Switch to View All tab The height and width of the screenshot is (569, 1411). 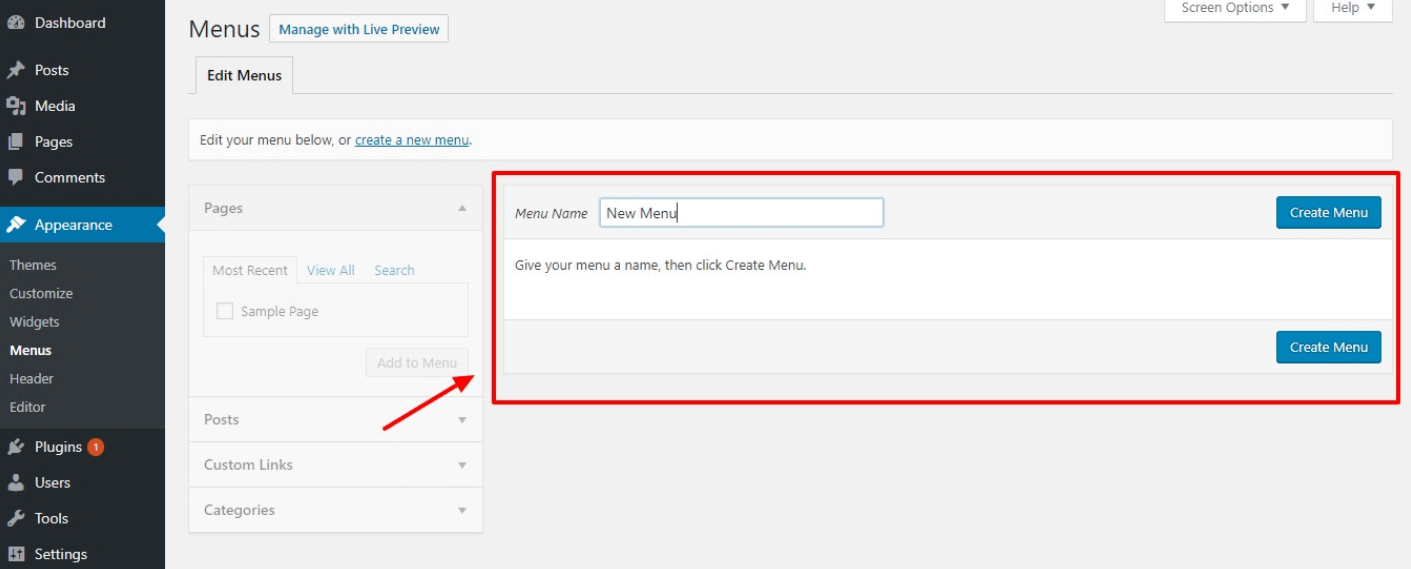click(x=331, y=270)
